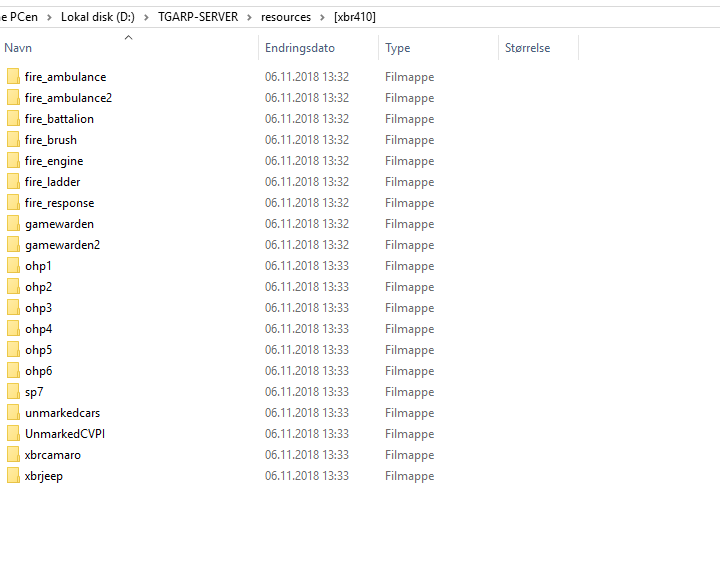Expand the chevron after TGARP-SERVER breadcrumb
The width and height of the screenshot is (720, 578).
[249, 17]
